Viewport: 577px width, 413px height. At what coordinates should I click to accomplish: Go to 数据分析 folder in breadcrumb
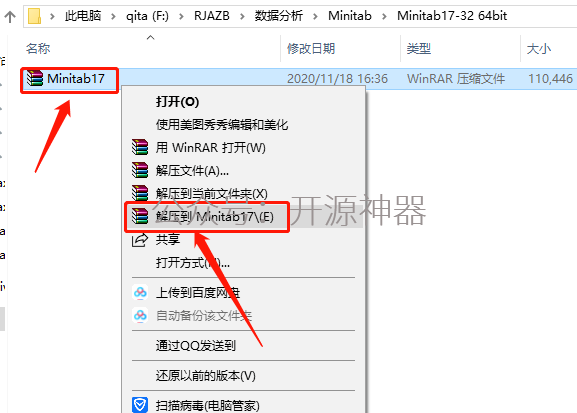tap(279, 16)
